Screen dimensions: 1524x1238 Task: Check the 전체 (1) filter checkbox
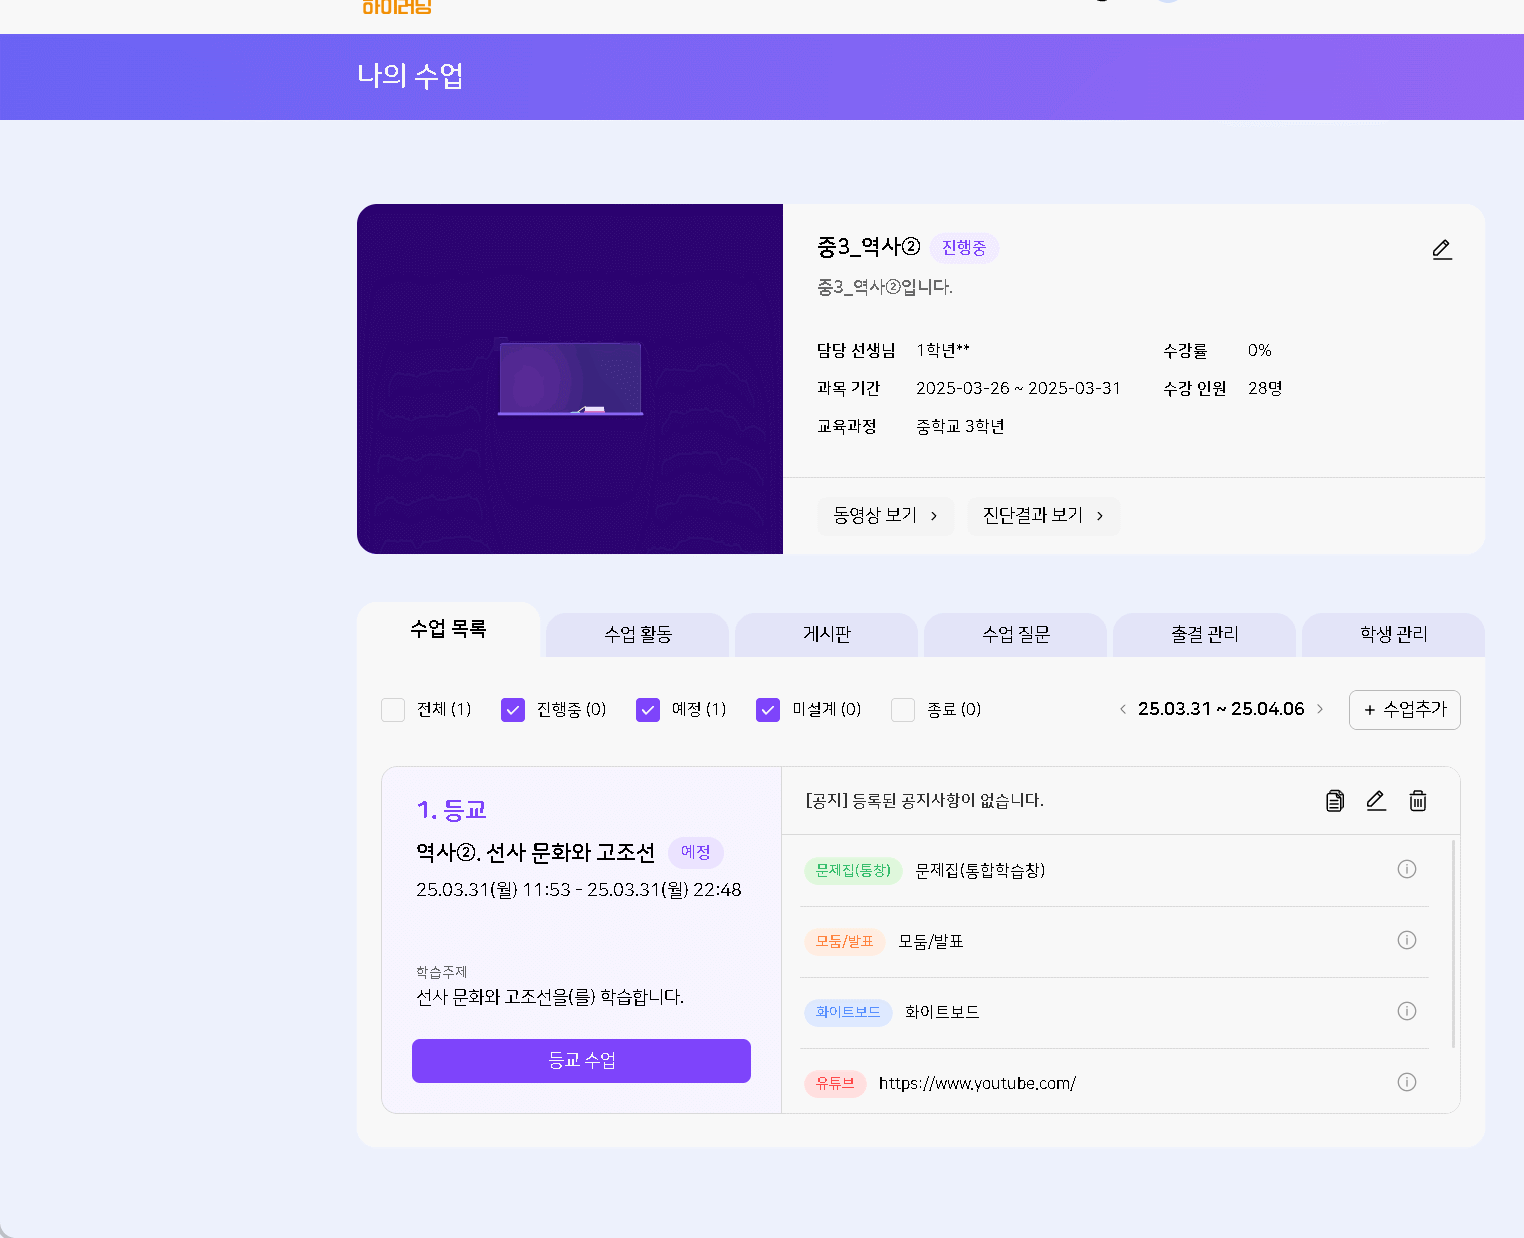click(393, 710)
